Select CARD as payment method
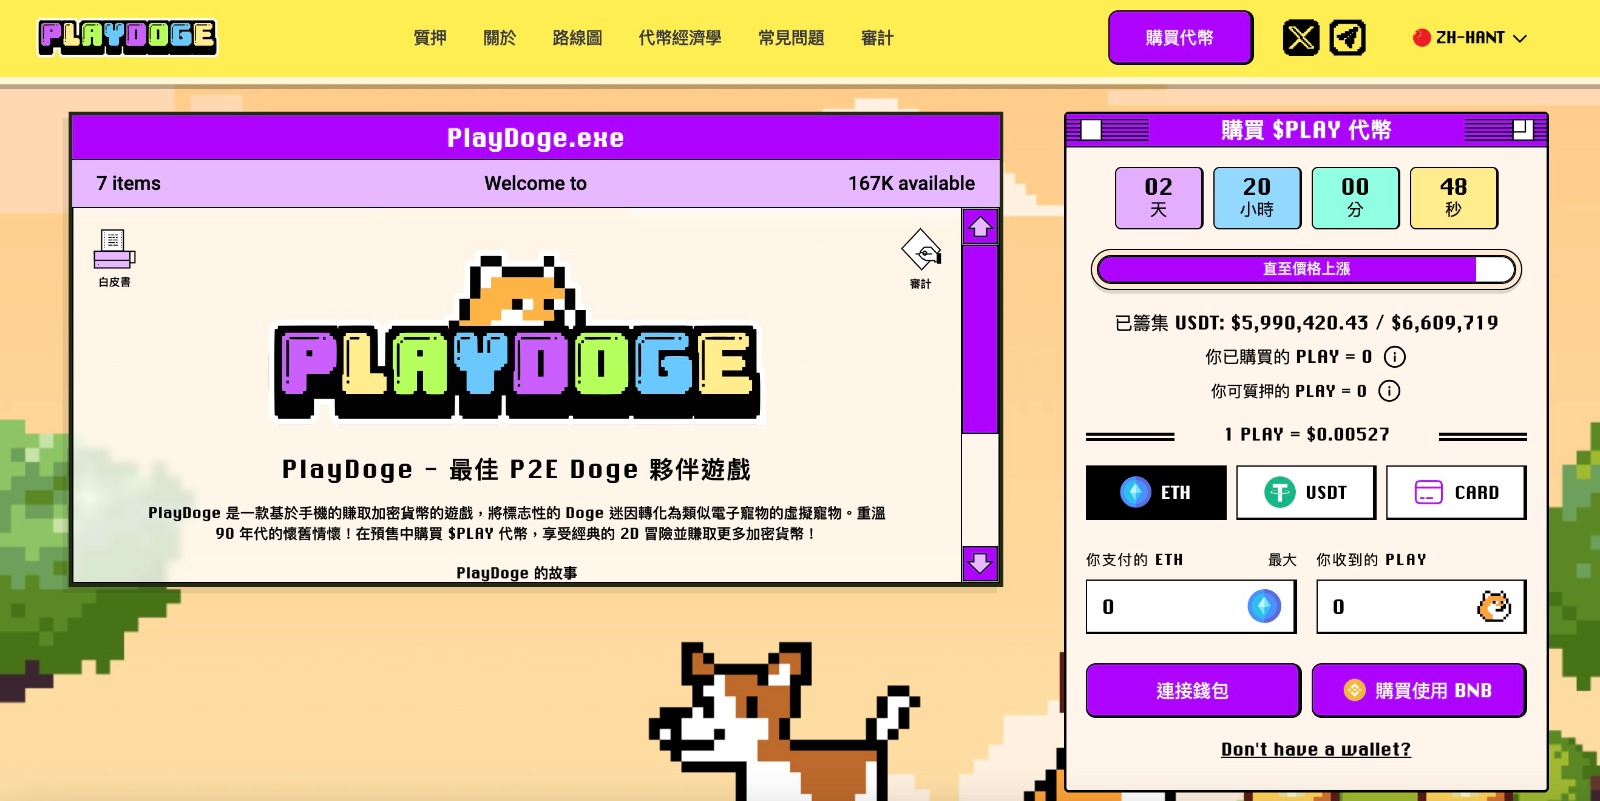 (x=1456, y=492)
